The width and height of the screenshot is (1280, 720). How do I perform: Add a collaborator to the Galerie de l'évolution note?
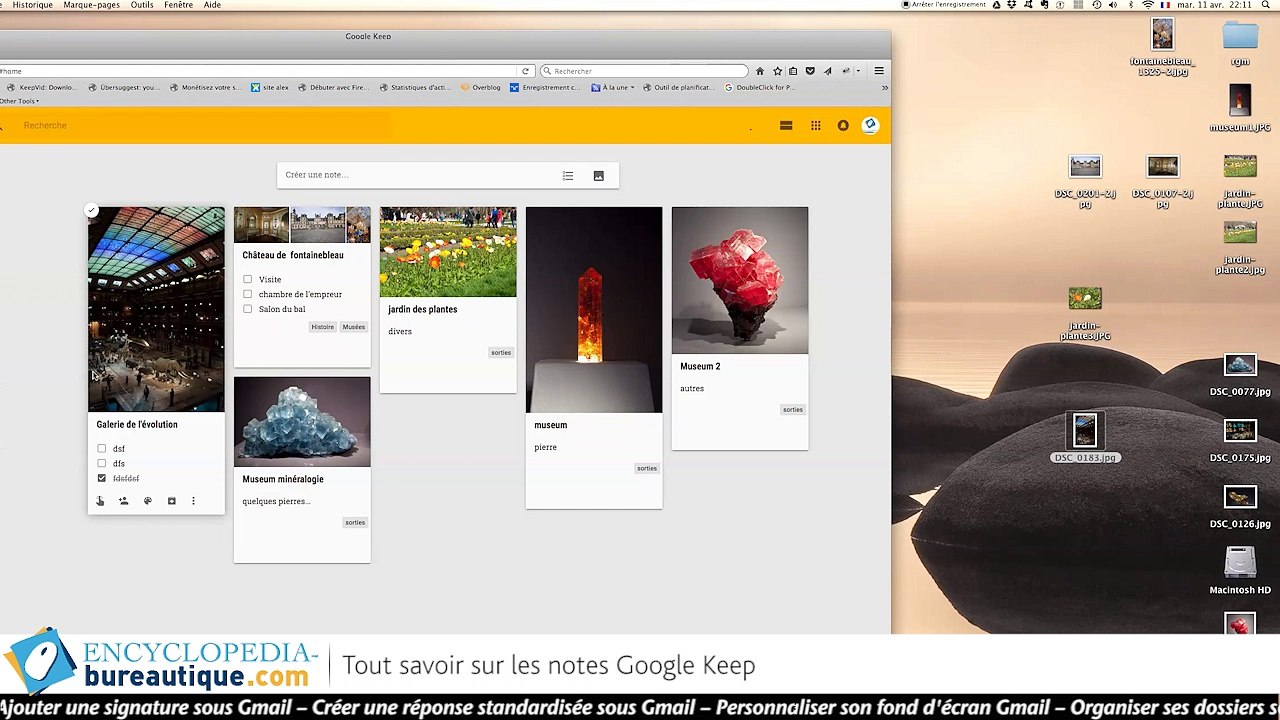(124, 501)
